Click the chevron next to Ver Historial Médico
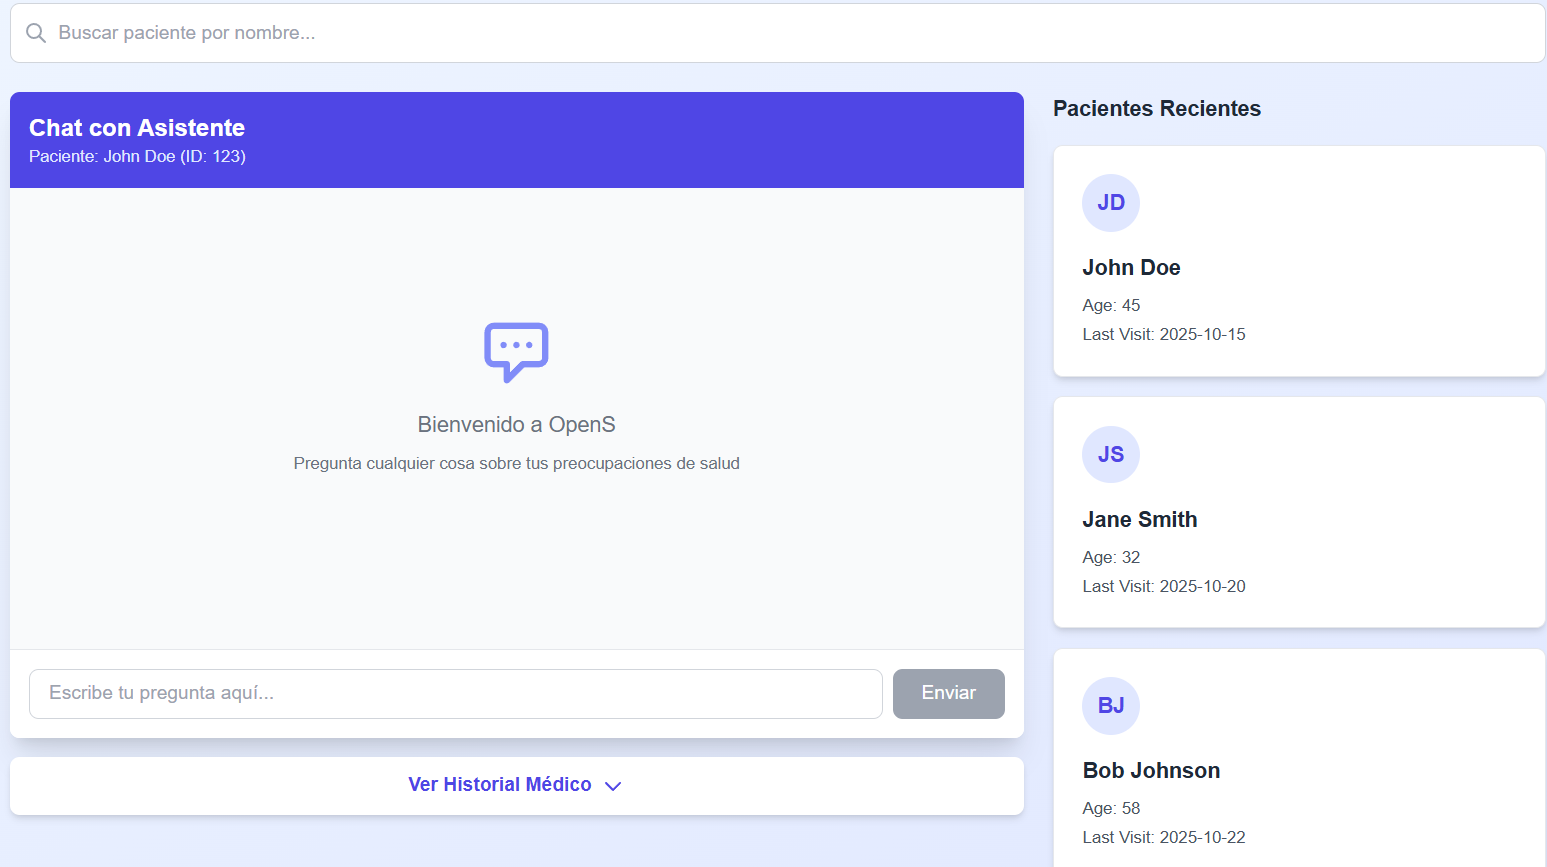The width and height of the screenshot is (1547, 867). pyautogui.click(x=613, y=786)
